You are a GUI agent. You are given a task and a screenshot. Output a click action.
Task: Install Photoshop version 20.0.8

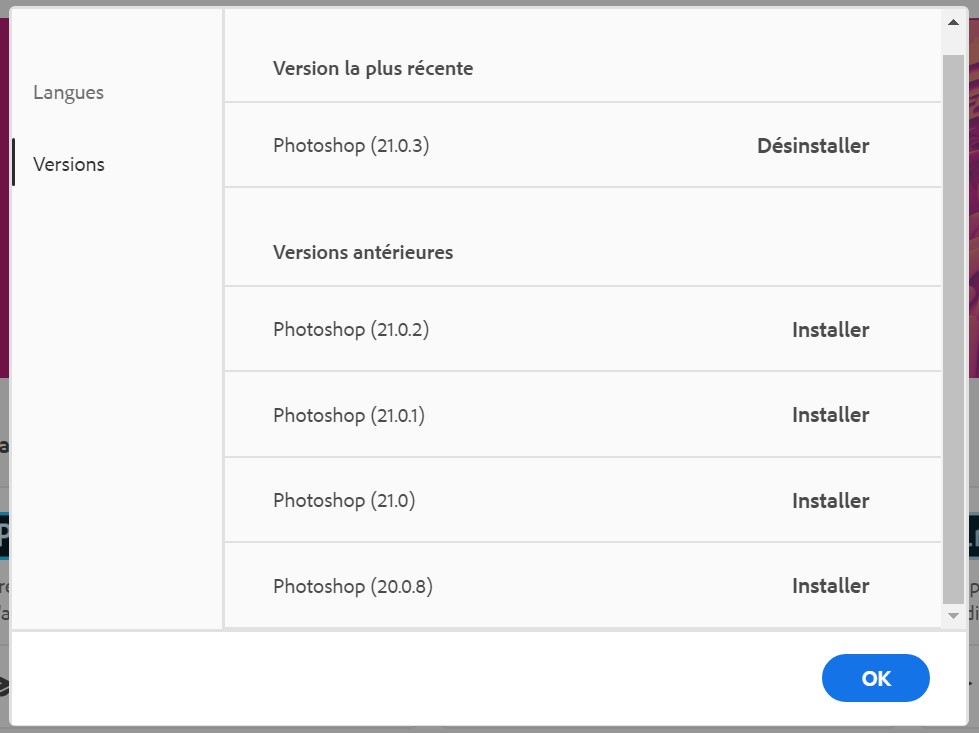pyautogui.click(x=830, y=586)
